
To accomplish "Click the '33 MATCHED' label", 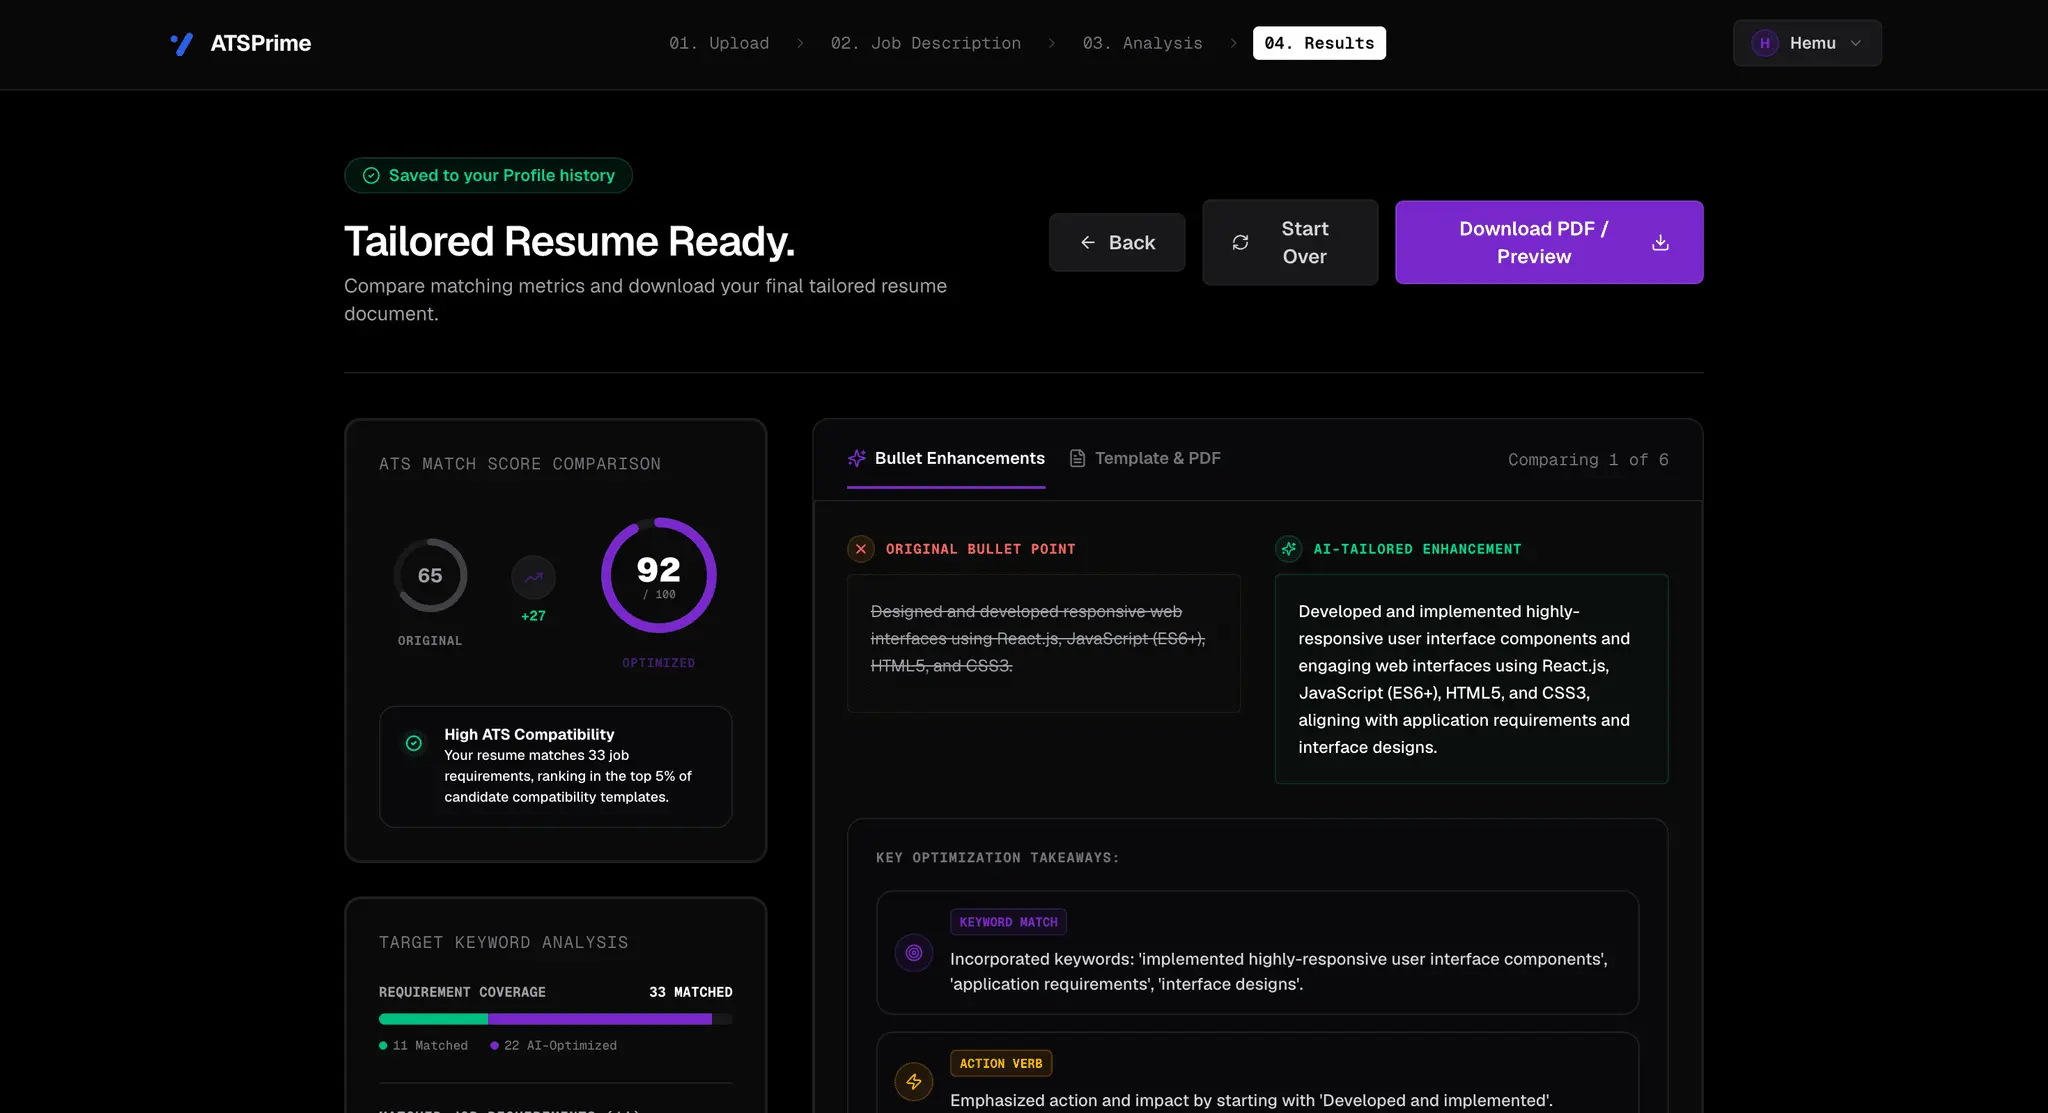I will [691, 992].
